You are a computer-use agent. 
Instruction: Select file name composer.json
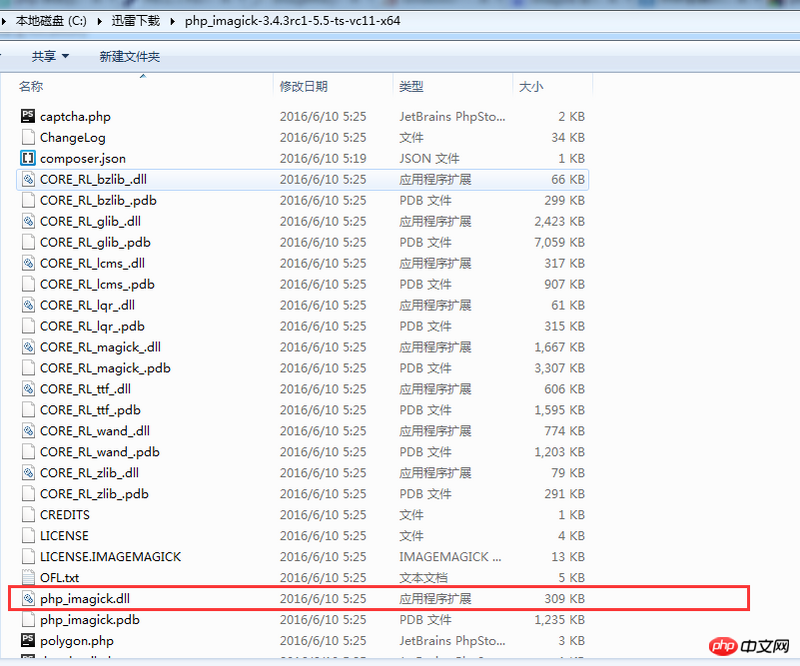pos(83,158)
